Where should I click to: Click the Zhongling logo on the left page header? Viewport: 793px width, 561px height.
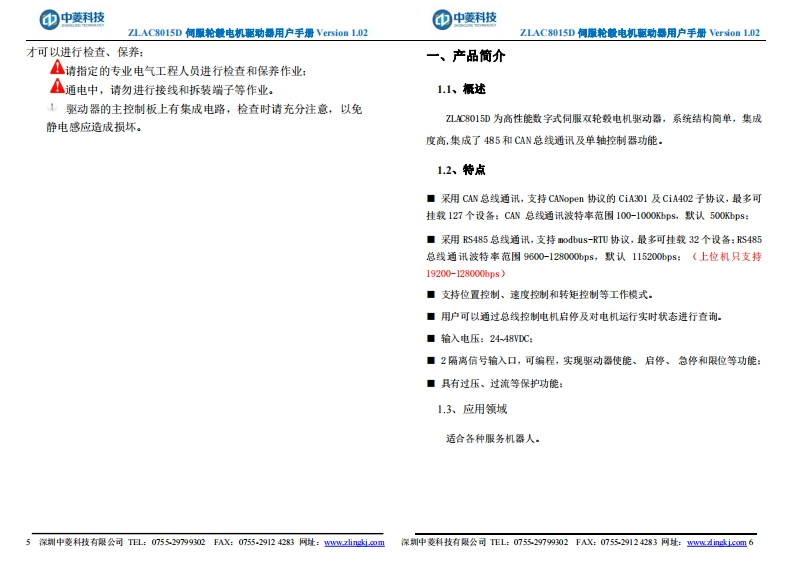pyautogui.click(x=71, y=19)
